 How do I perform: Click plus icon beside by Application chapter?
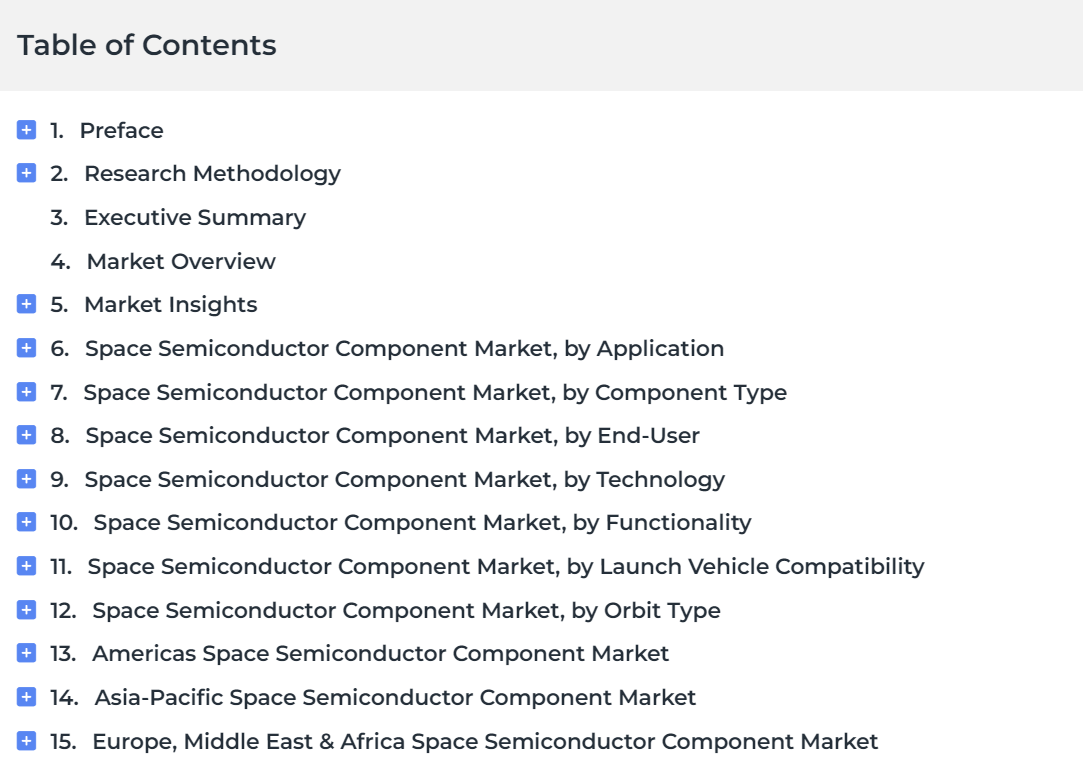pos(26,348)
